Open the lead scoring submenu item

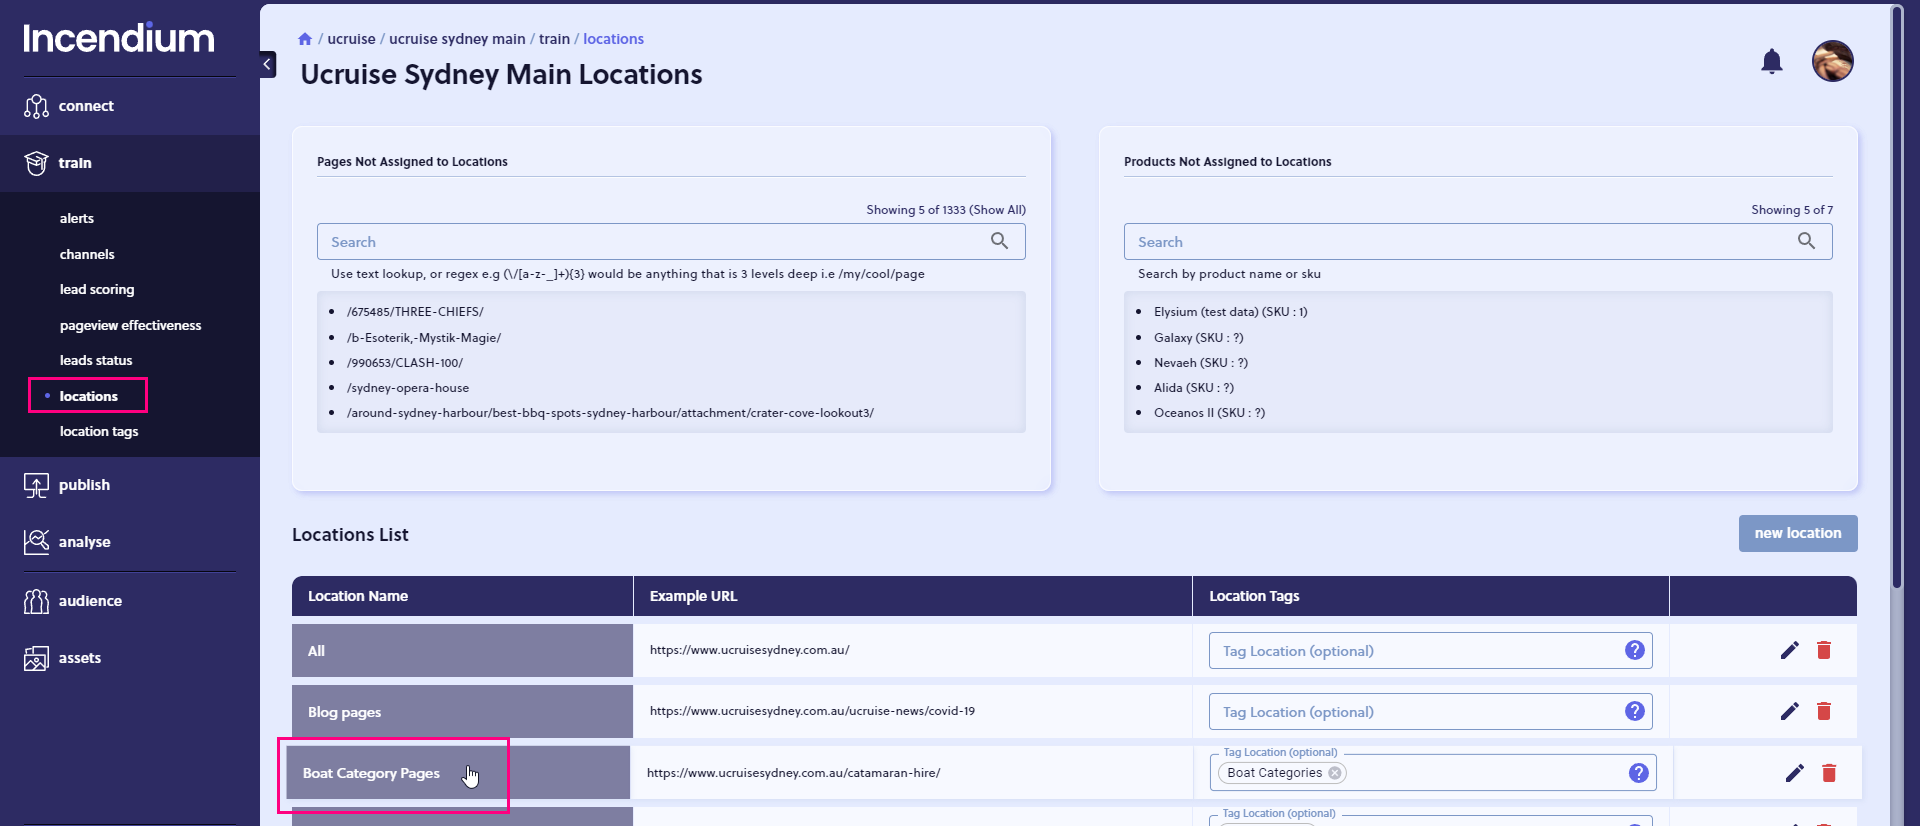point(97,290)
